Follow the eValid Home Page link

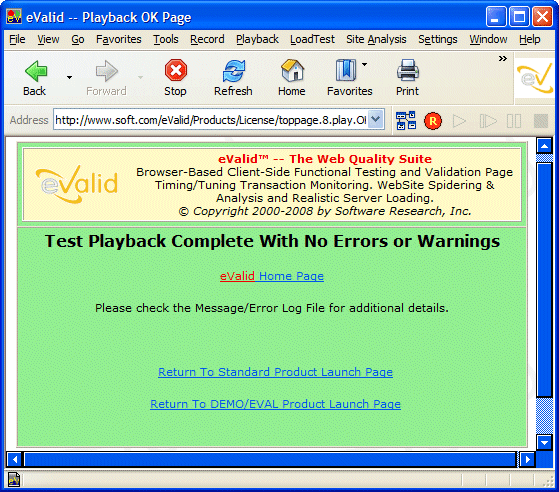(272, 276)
